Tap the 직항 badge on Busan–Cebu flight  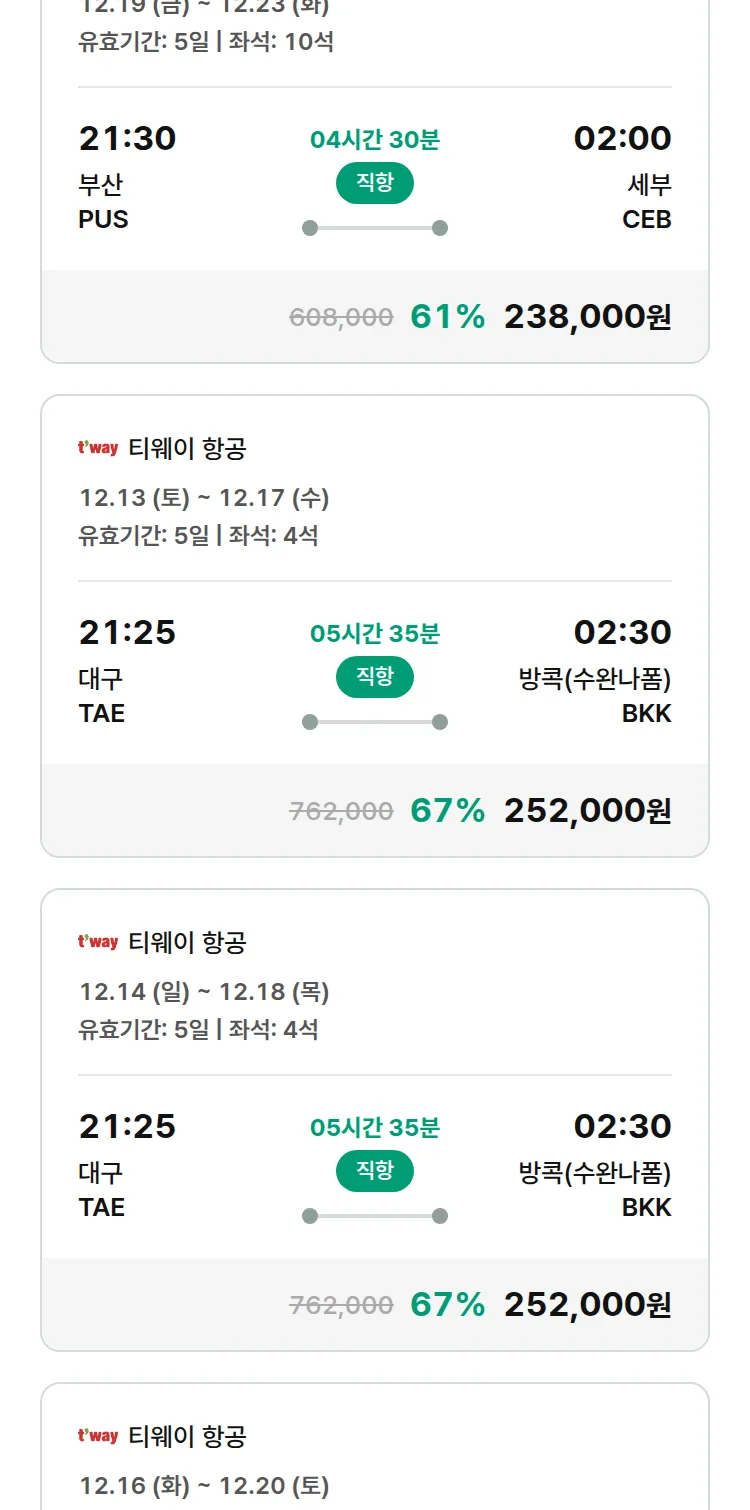click(374, 183)
